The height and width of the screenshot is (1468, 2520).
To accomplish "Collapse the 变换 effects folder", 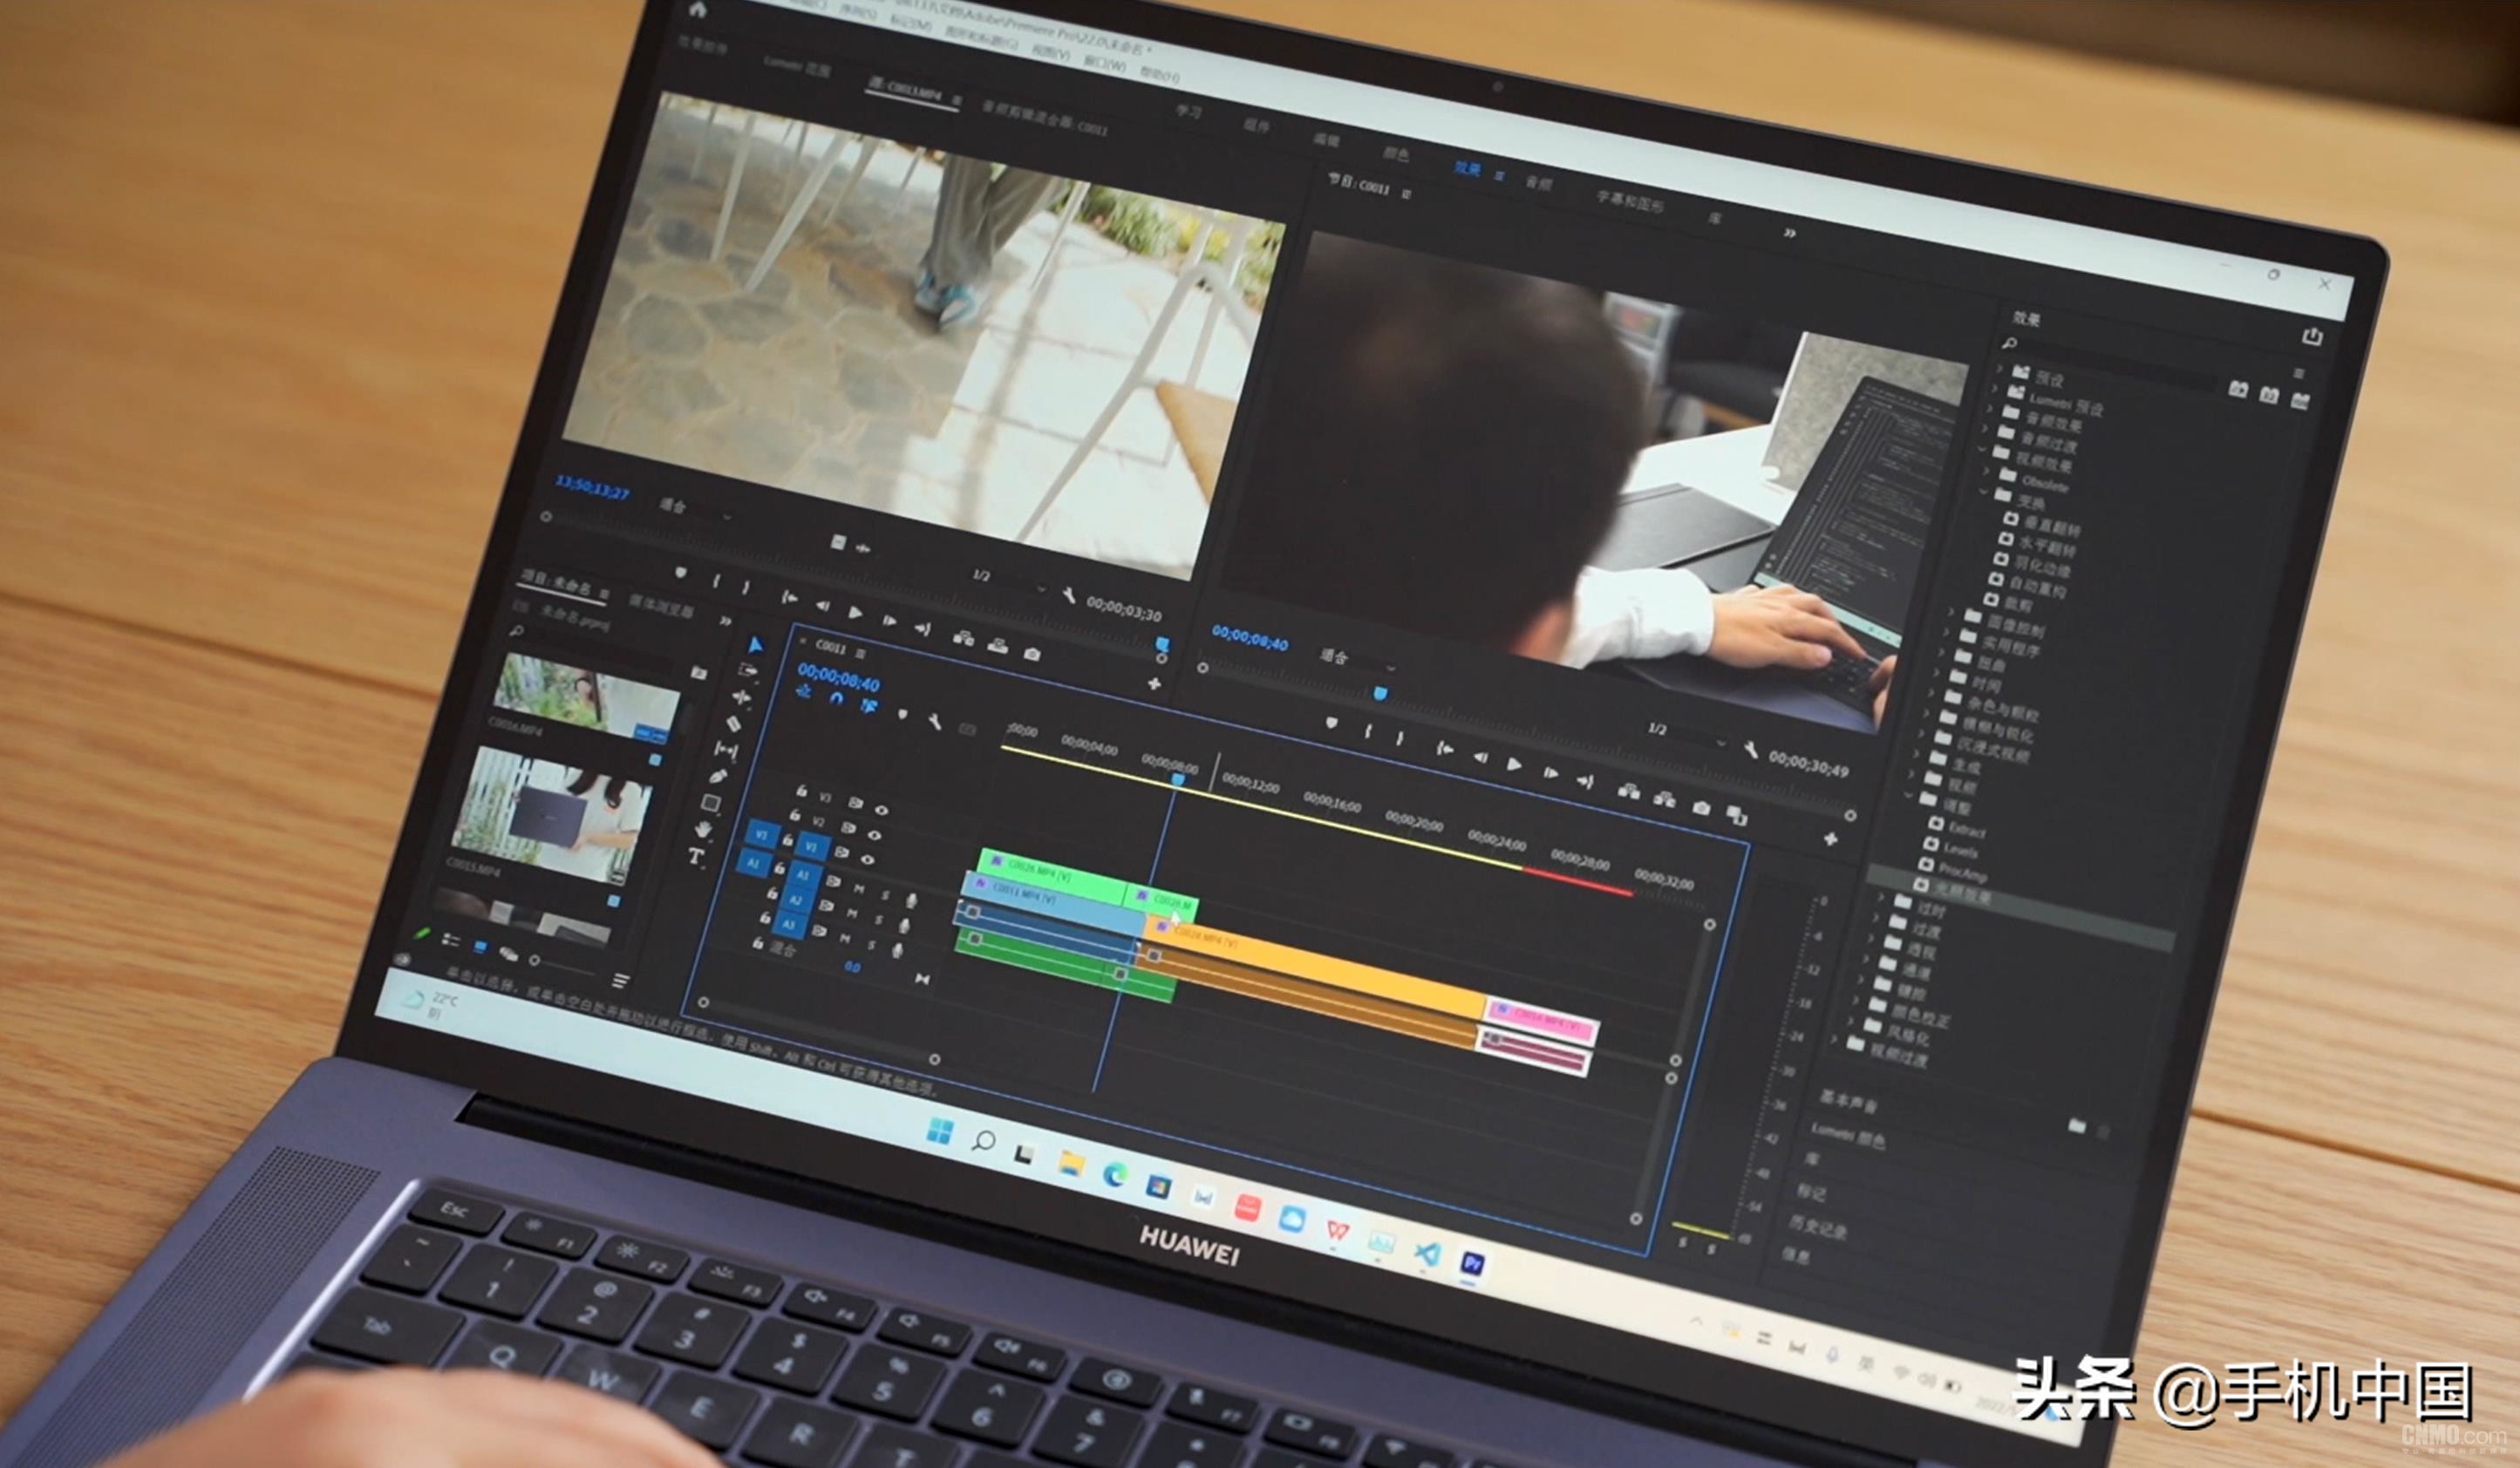I will click(x=1984, y=492).
